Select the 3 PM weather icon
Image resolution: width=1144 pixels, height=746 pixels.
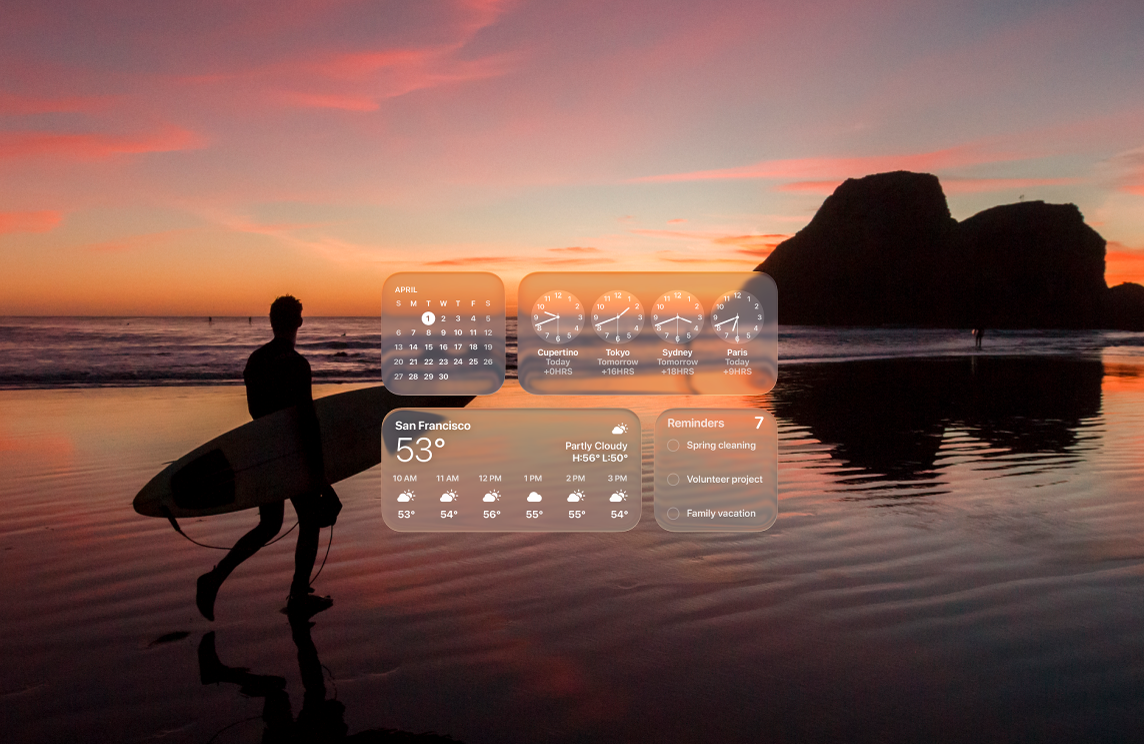click(619, 495)
